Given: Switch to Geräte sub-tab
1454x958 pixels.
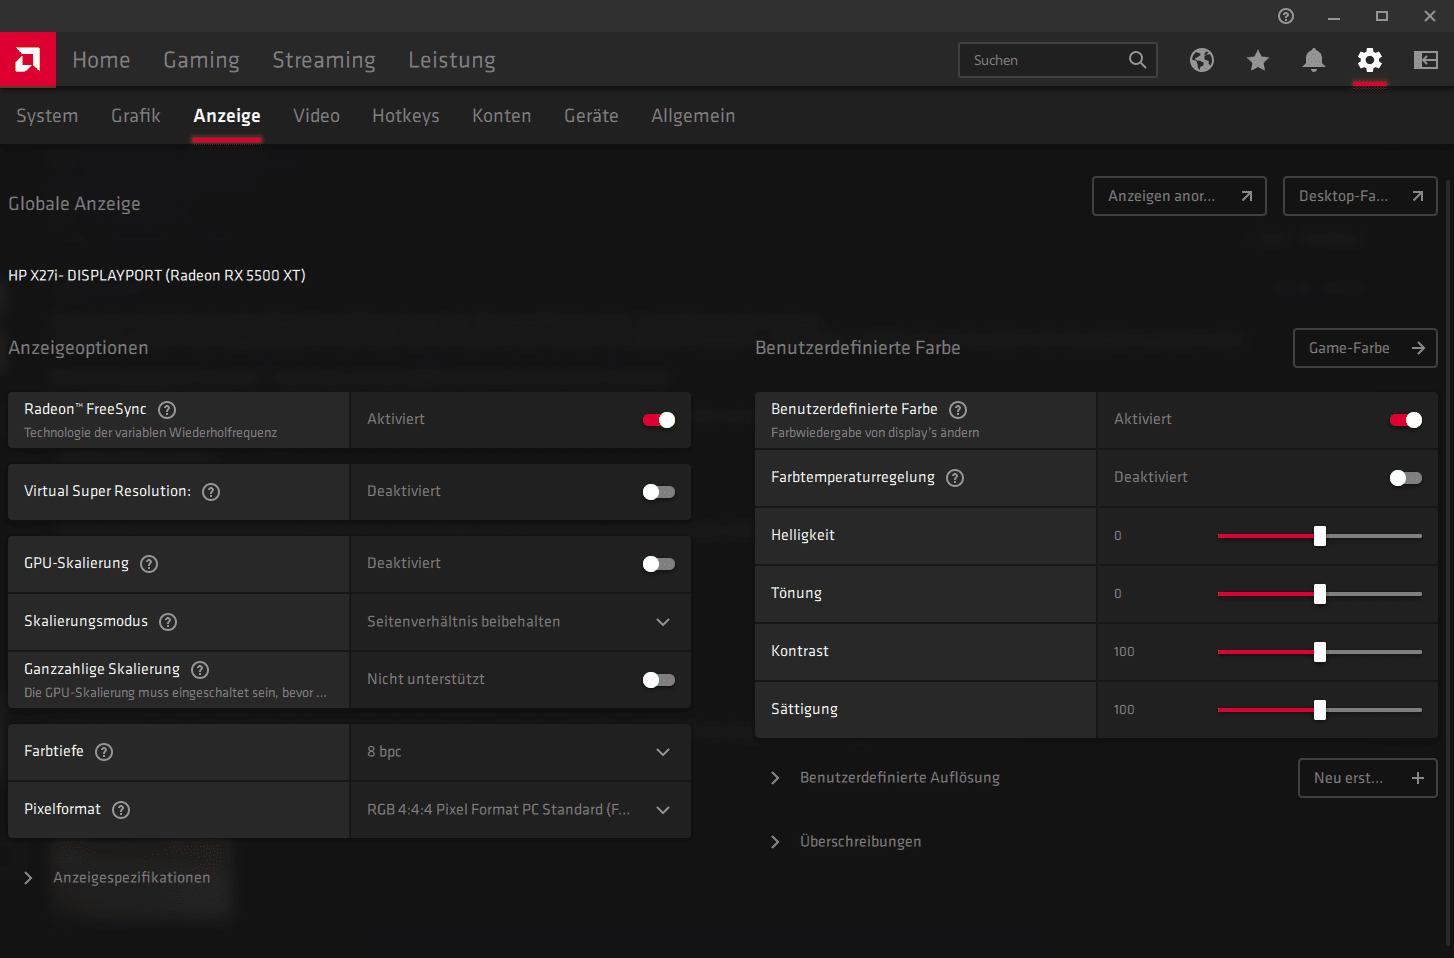Looking at the screenshot, I should pyautogui.click(x=591, y=116).
